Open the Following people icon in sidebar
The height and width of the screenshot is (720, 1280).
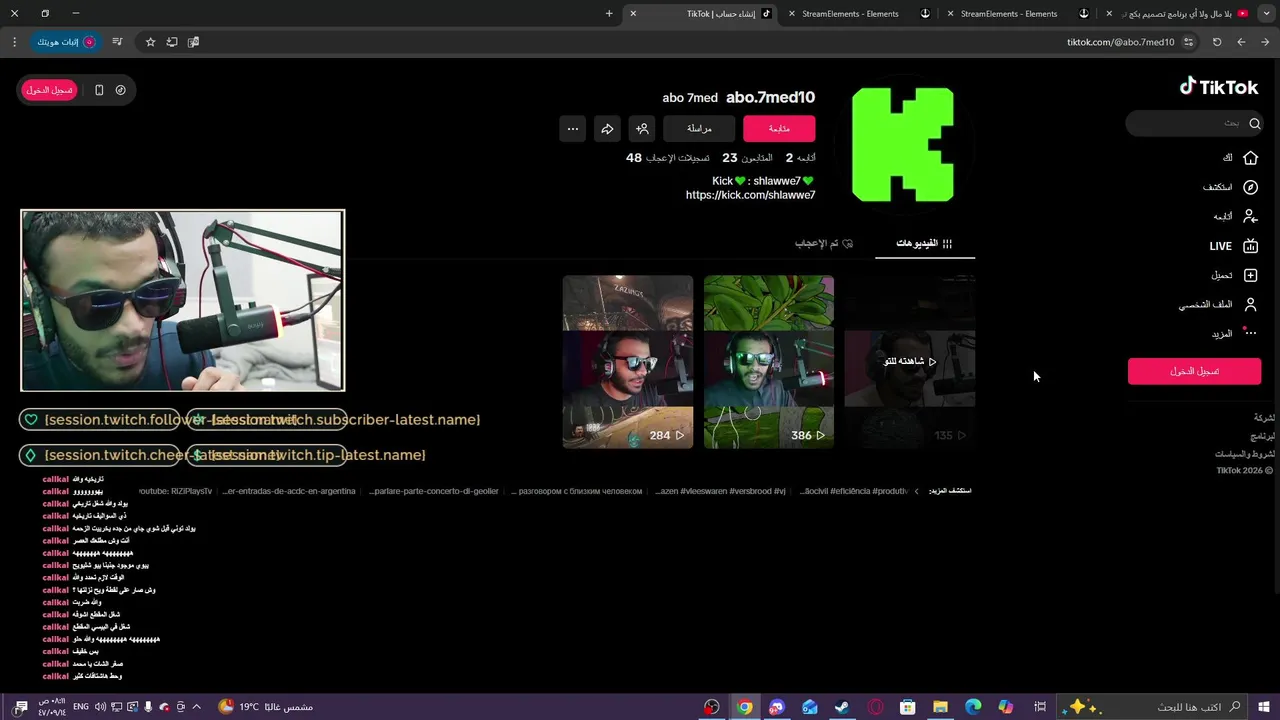pyautogui.click(x=1250, y=216)
